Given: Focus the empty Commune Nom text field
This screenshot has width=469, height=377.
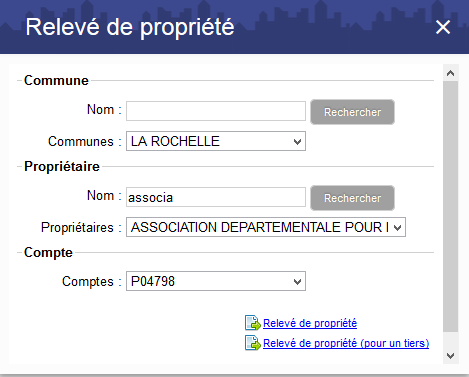Looking at the screenshot, I should pos(216,111).
